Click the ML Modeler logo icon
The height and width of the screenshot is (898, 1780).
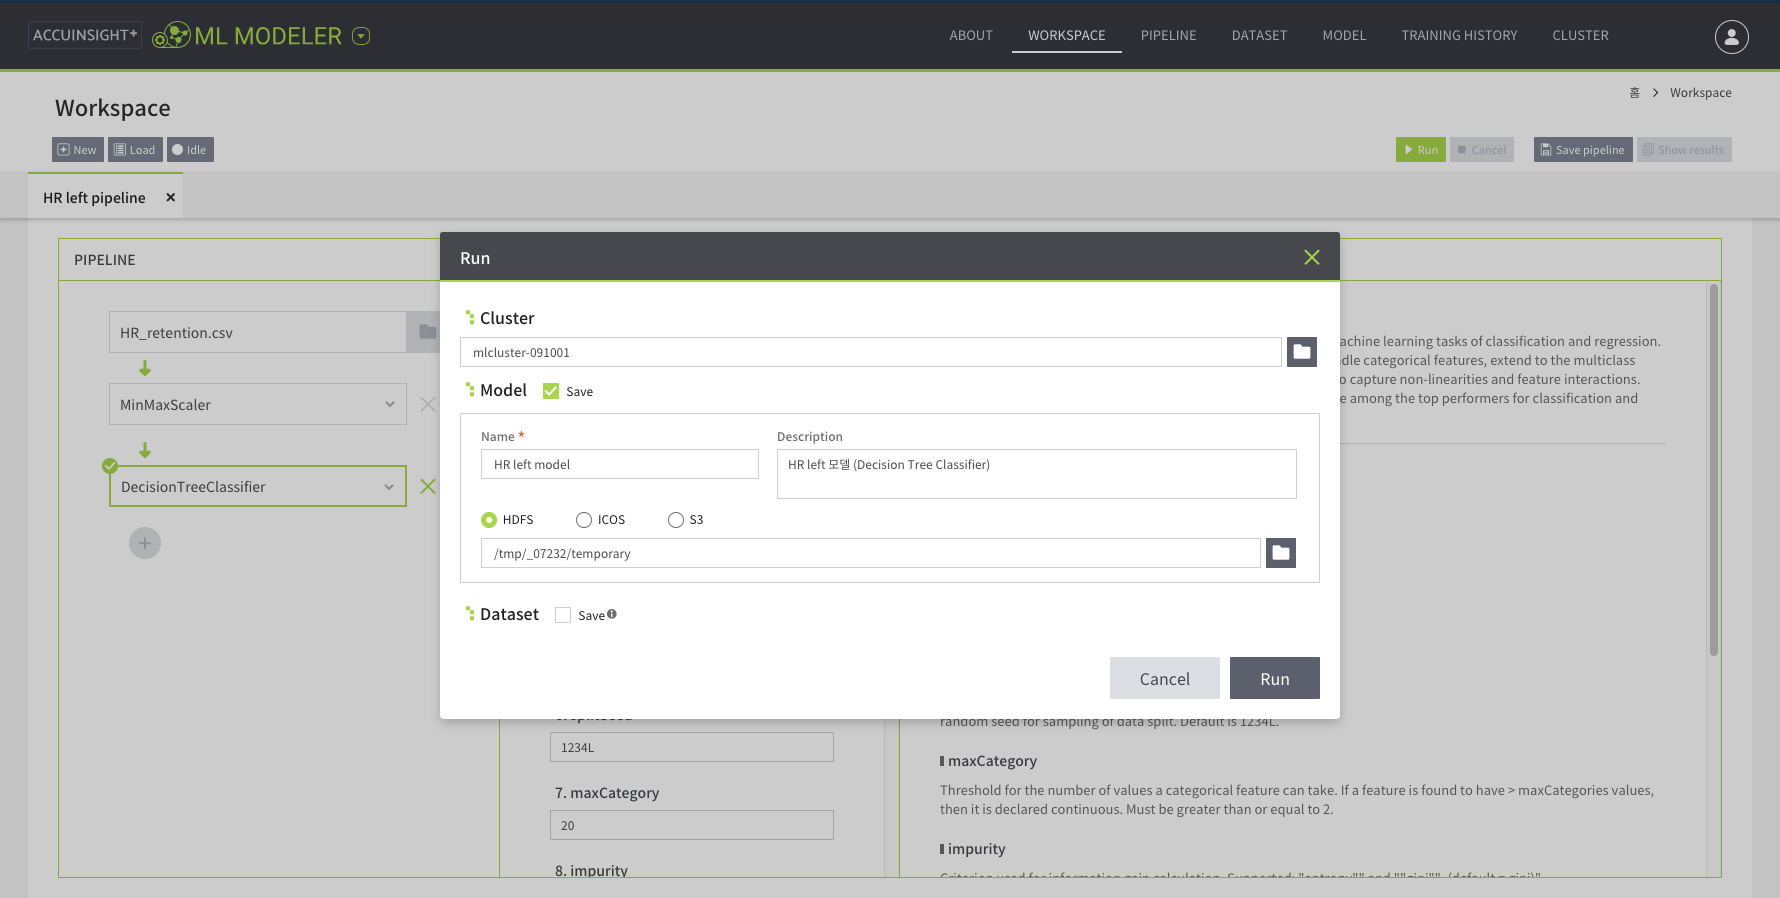[171, 35]
